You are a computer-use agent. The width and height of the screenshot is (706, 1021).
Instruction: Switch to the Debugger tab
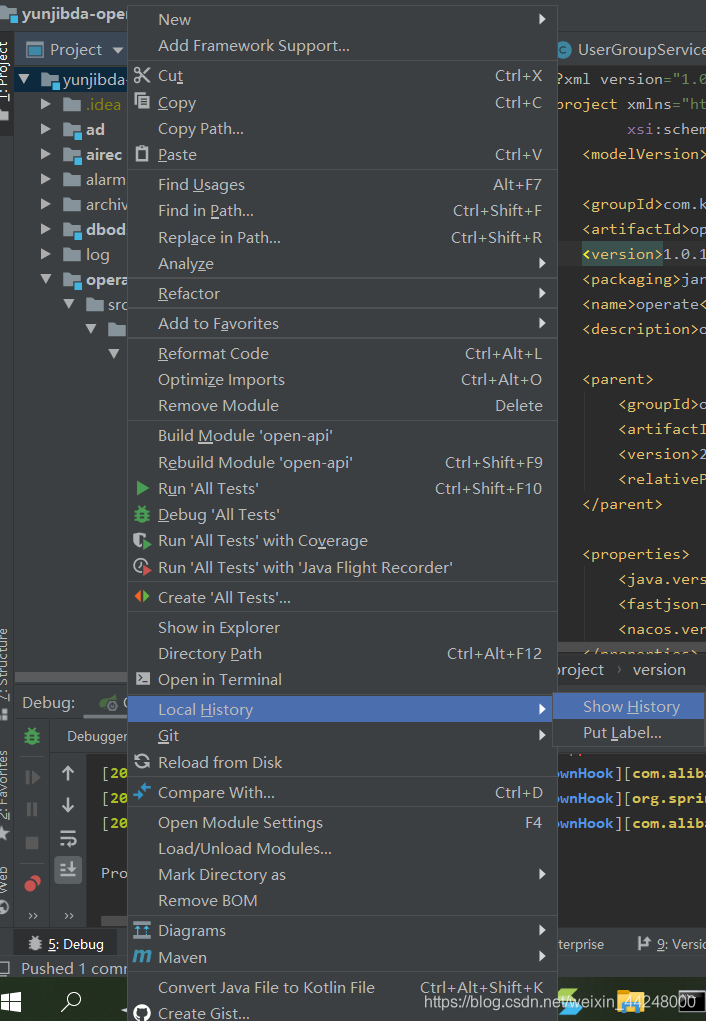point(96,736)
